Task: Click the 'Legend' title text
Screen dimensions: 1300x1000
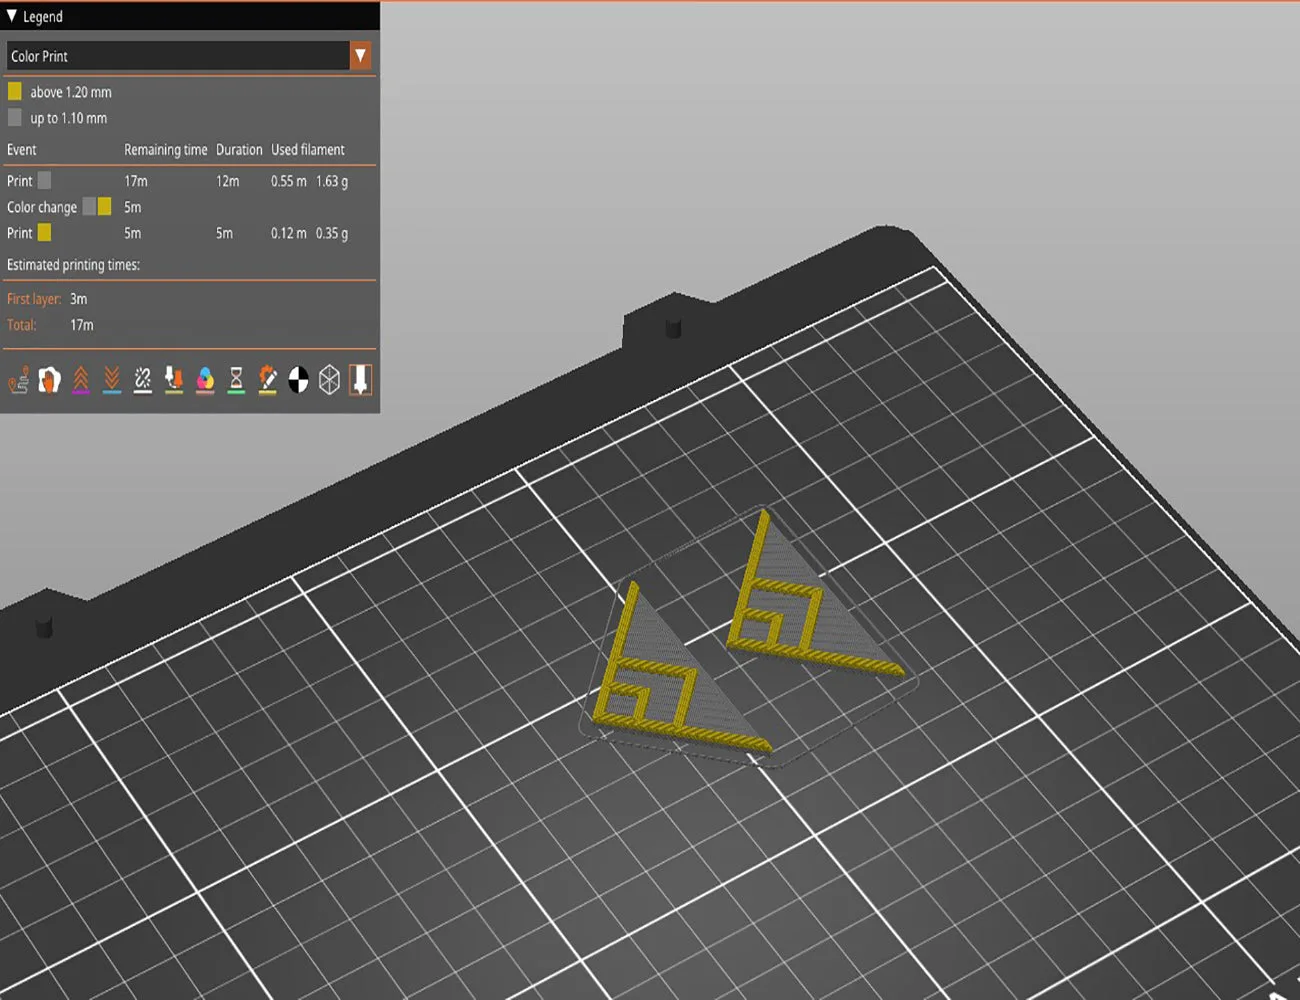Action: [42, 17]
